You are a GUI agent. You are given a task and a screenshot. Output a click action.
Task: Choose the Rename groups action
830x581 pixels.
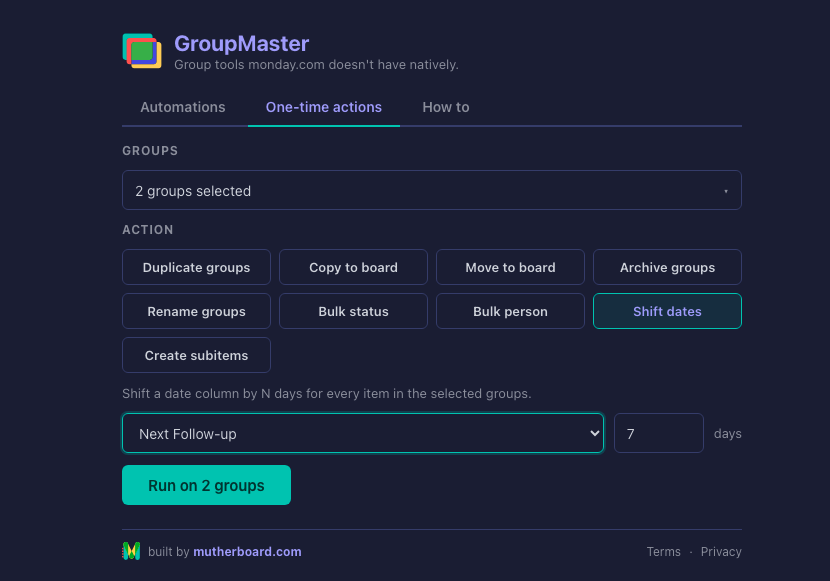pyautogui.click(x=196, y=311)
